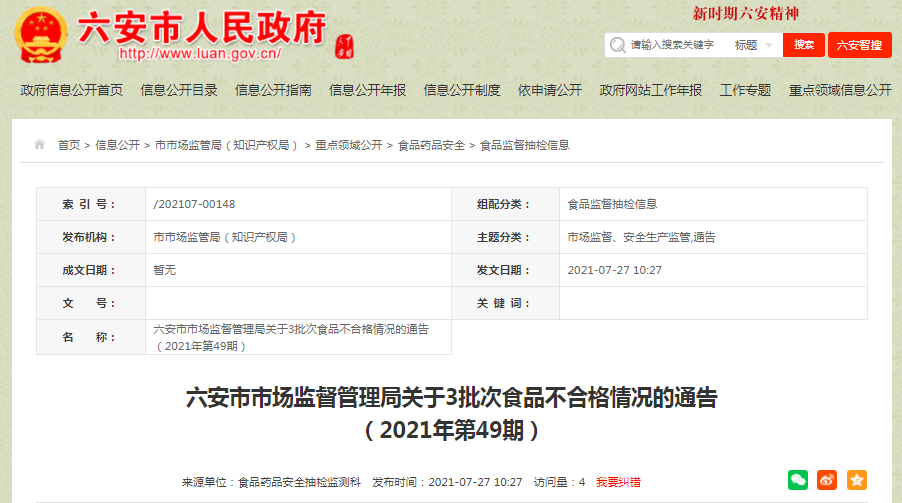Open 信息公开年报 menu item
Image resolution: width=902 pixels, height=503 pixels.
tap(368, 90)
